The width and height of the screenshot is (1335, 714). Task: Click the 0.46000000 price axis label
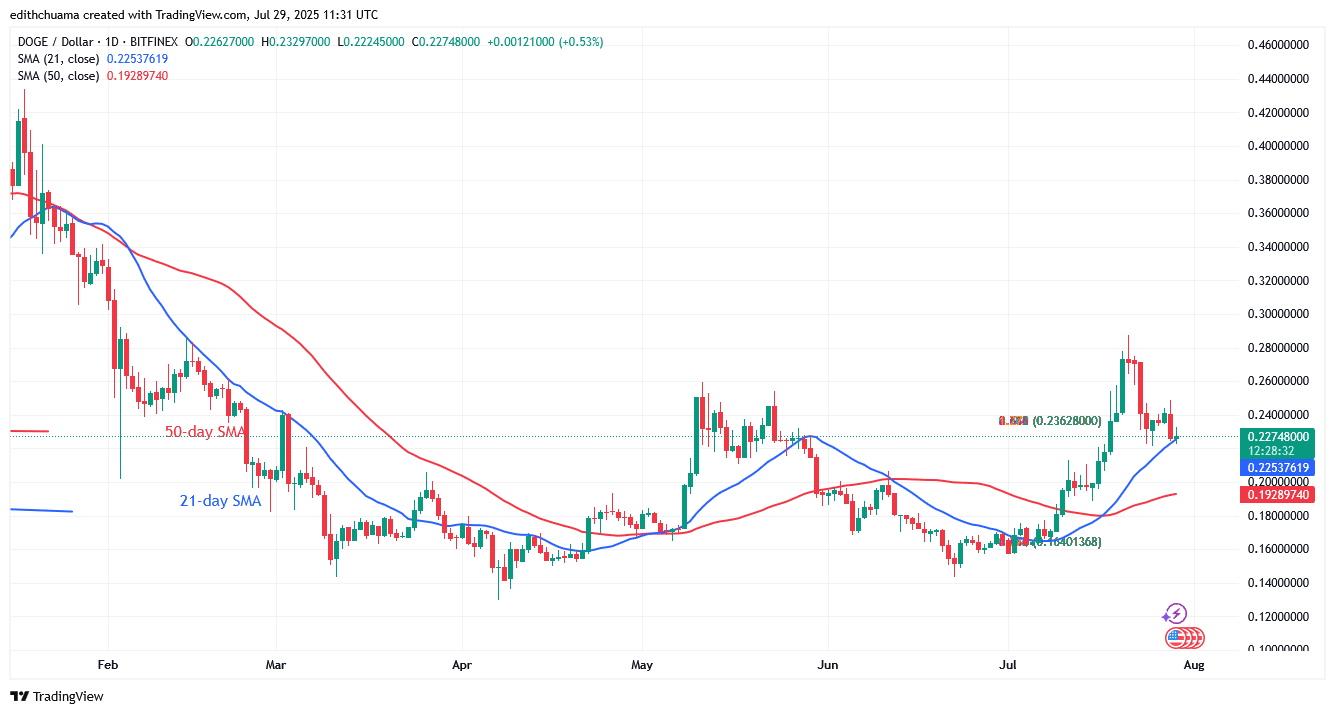click(x=1279, y=45)
